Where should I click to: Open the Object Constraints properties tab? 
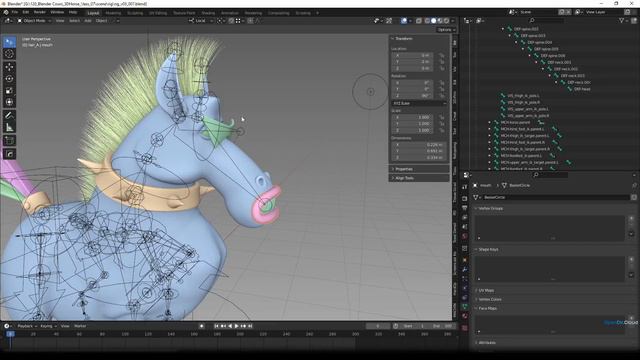465,298
